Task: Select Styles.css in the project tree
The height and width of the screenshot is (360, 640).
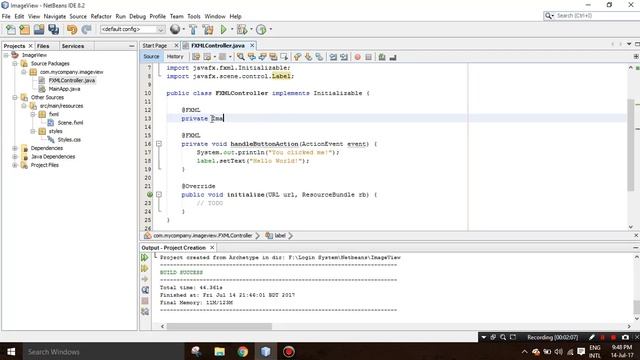Action: (69, 140)
